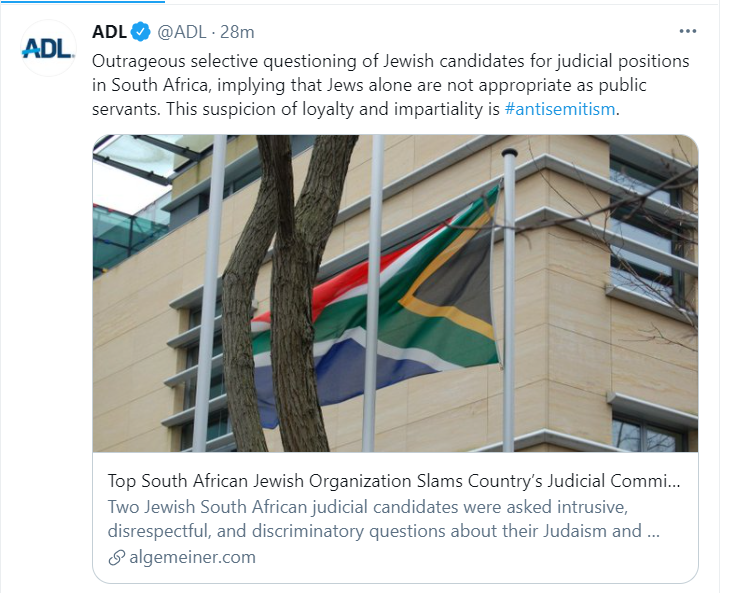
Task: Open the ADL profile avatar logo
Action: coord(48,48)
